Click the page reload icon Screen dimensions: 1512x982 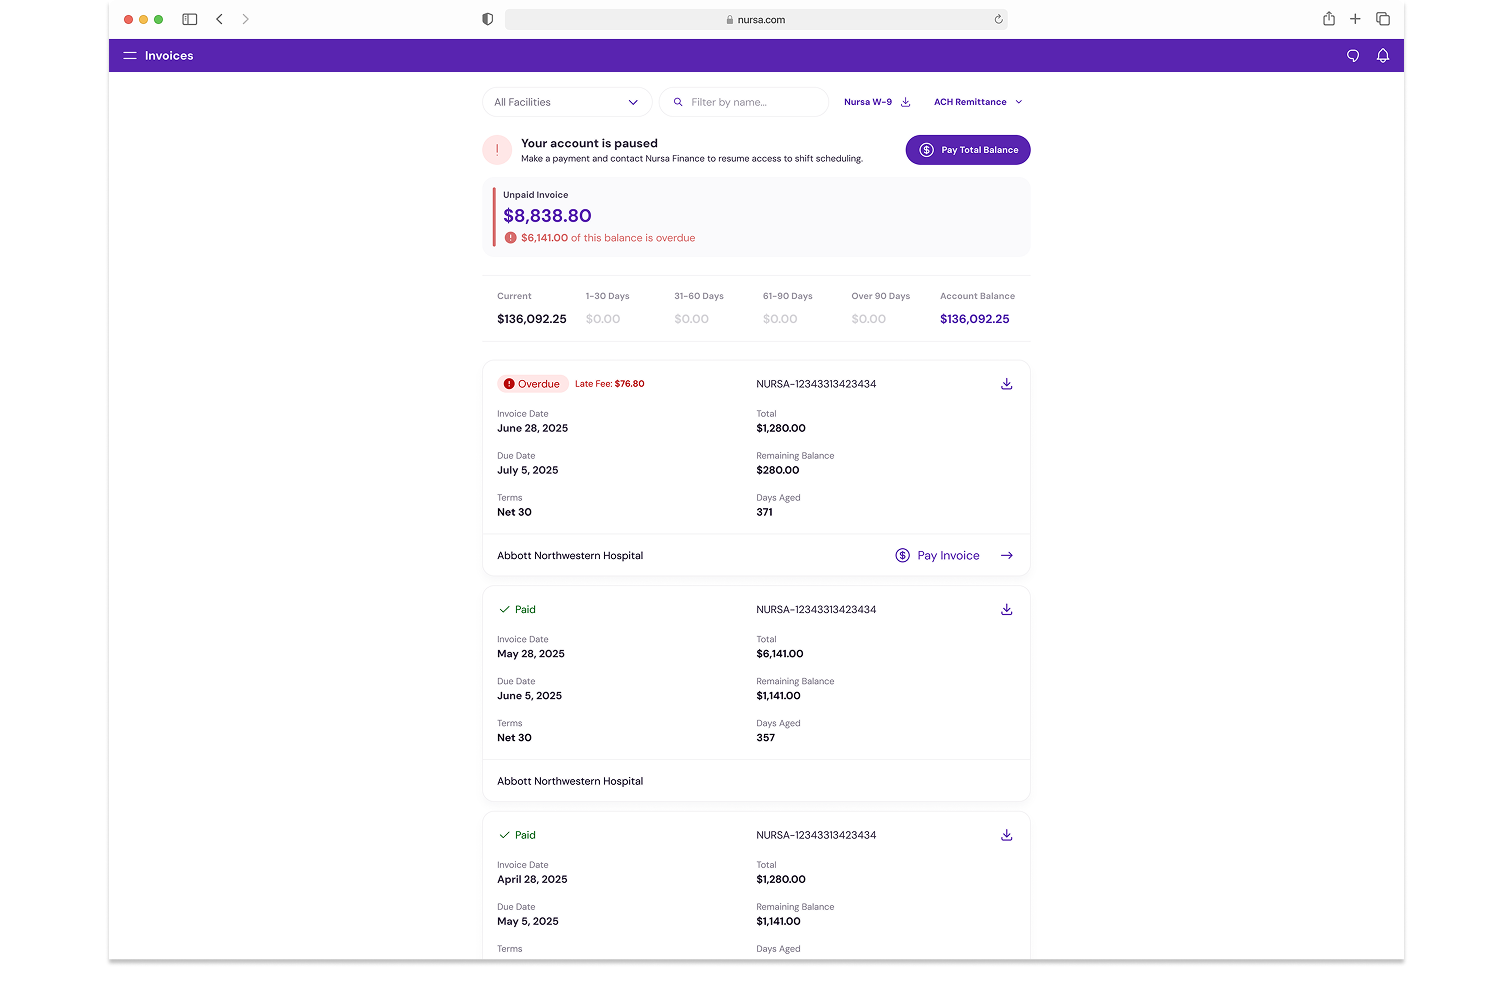pyautogui.click(x=998, y=19)
